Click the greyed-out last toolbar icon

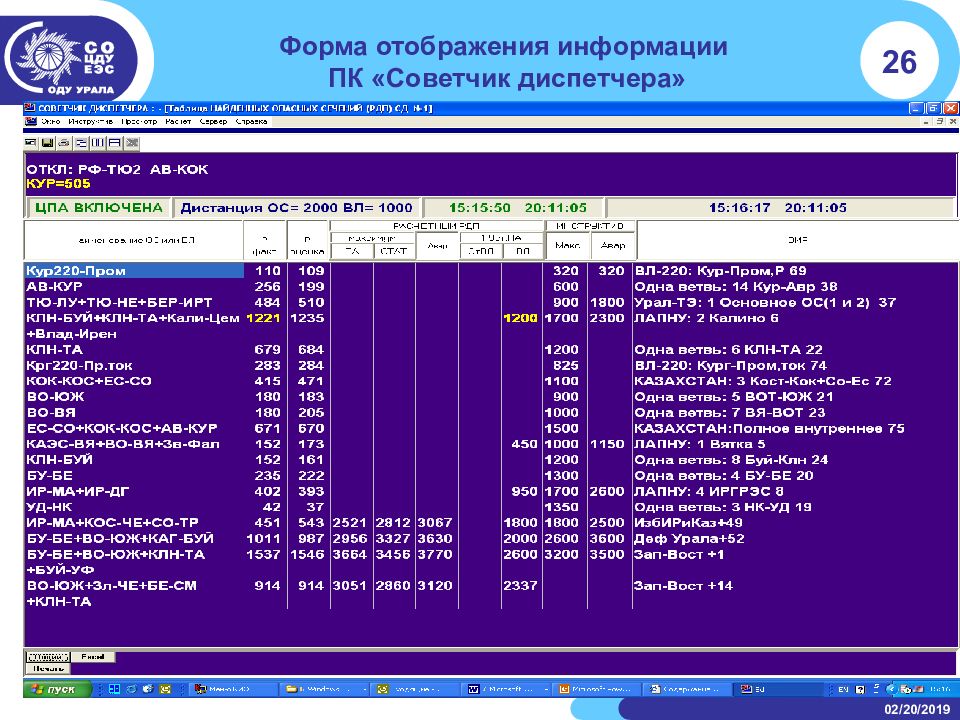pyautogui.click(x=131, y=143)
